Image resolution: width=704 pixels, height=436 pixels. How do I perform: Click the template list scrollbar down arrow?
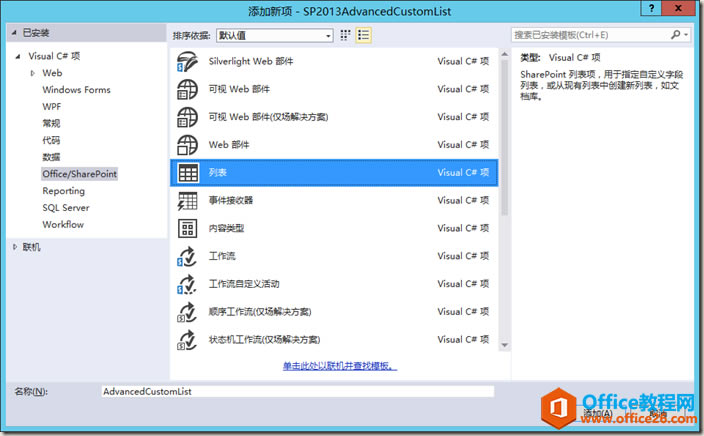[505, 345]
